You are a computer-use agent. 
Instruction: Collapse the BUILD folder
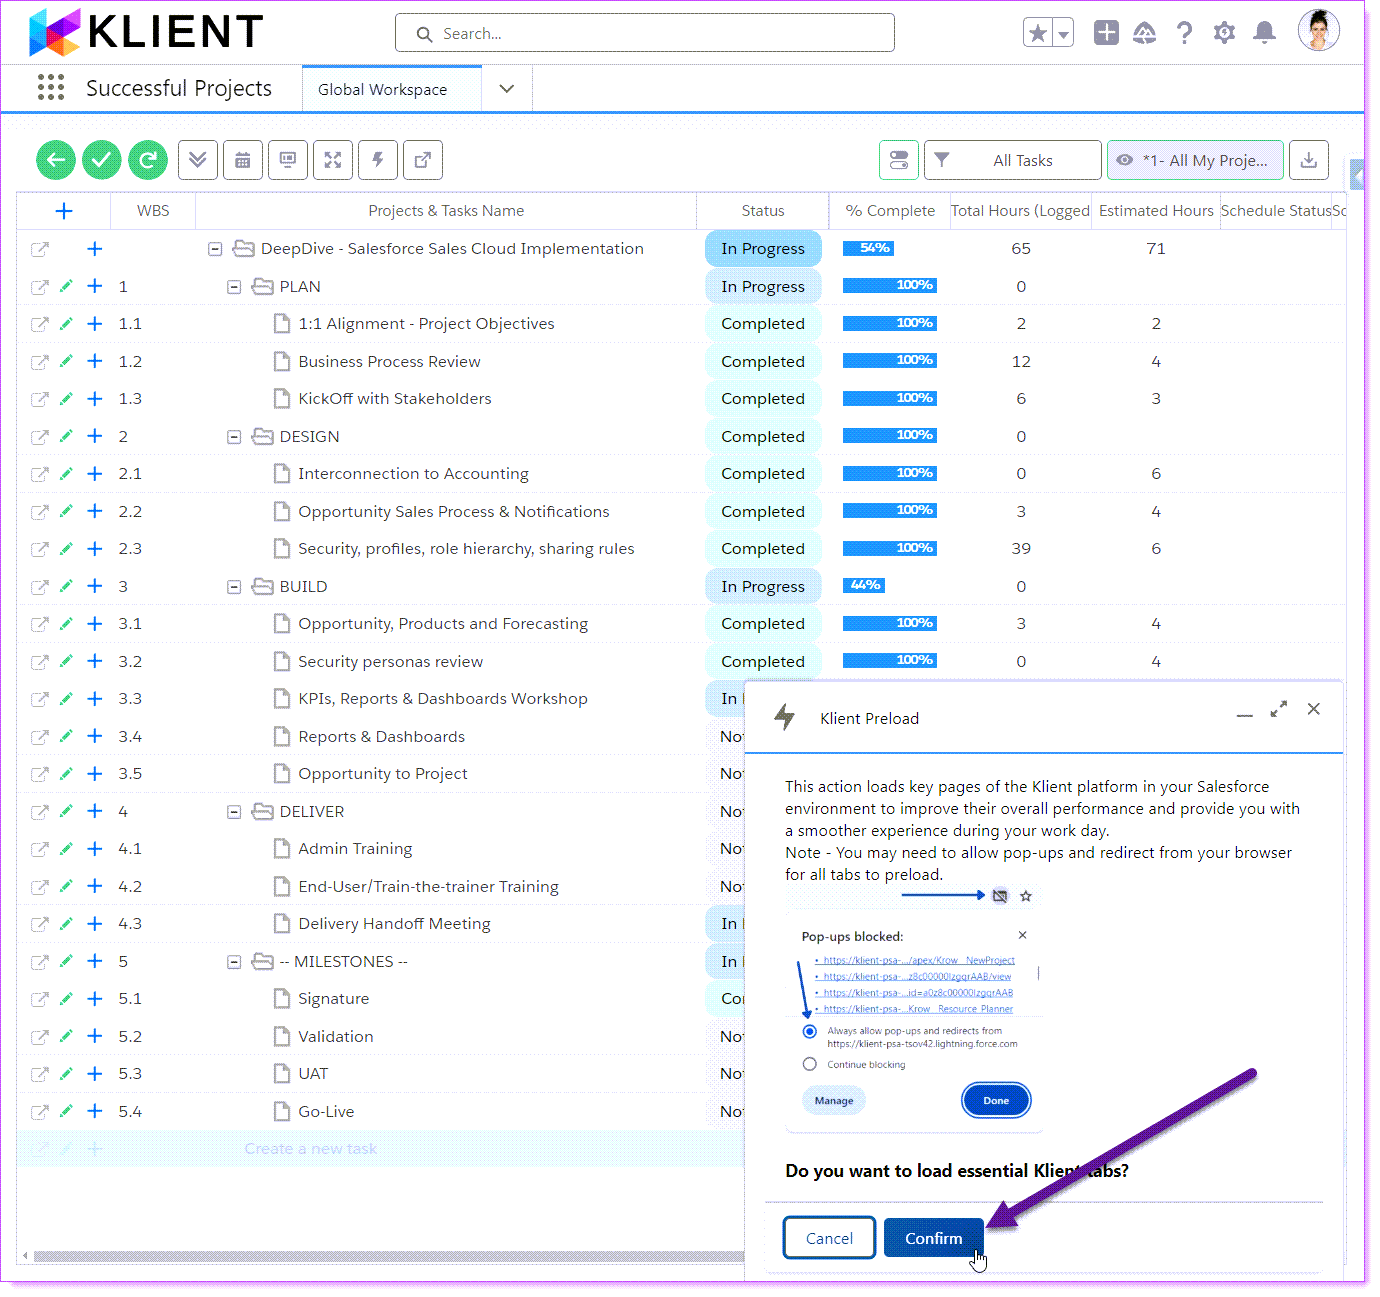(x=234, y=587)
